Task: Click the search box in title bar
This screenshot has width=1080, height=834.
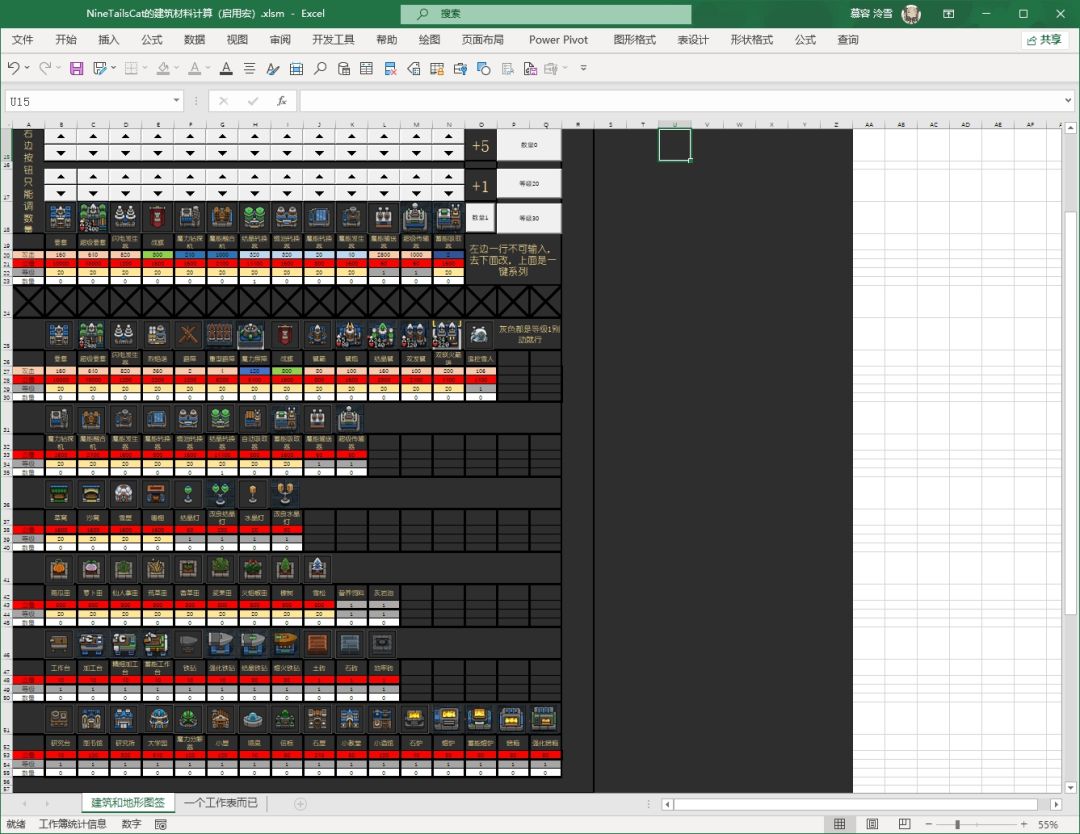Action: (x=545, y=14)
